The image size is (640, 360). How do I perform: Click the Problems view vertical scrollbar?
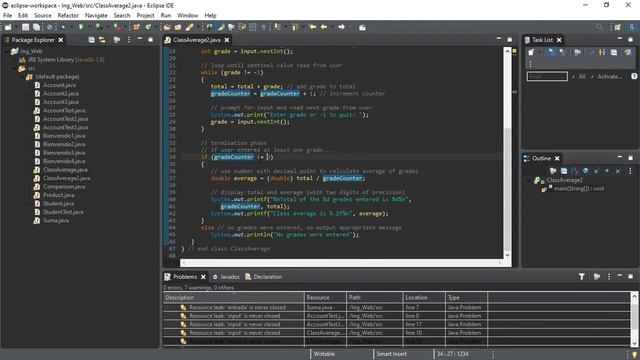634,320
